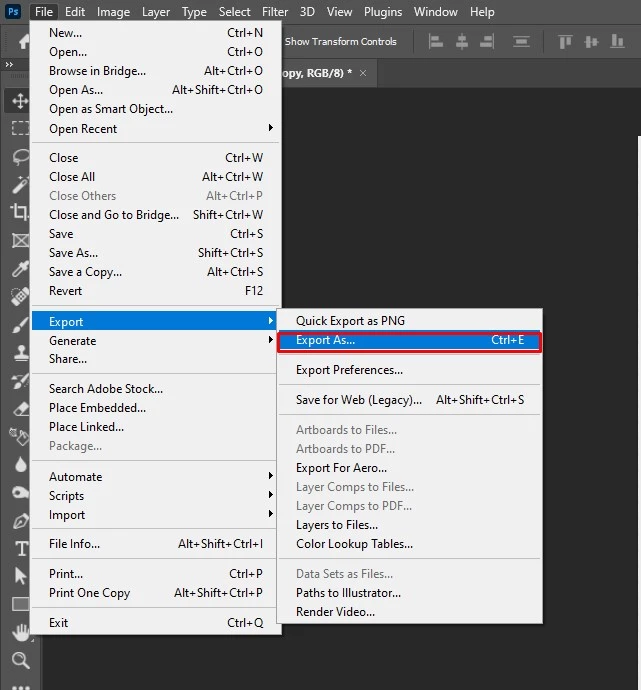Expand the toolbar double-arrow
The width and height of the screenshot is (641, 690).
click(9, 64)
